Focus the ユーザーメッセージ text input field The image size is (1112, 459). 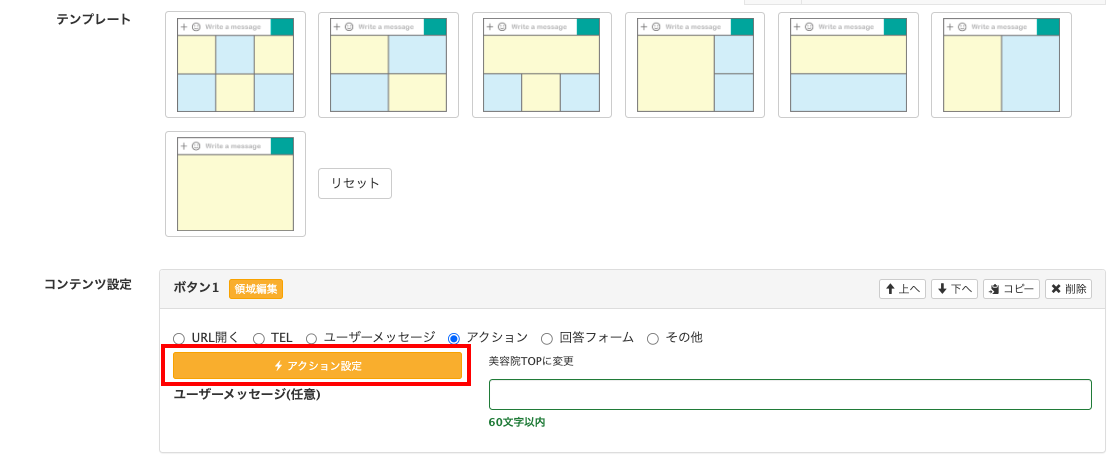tap(789, 394)
